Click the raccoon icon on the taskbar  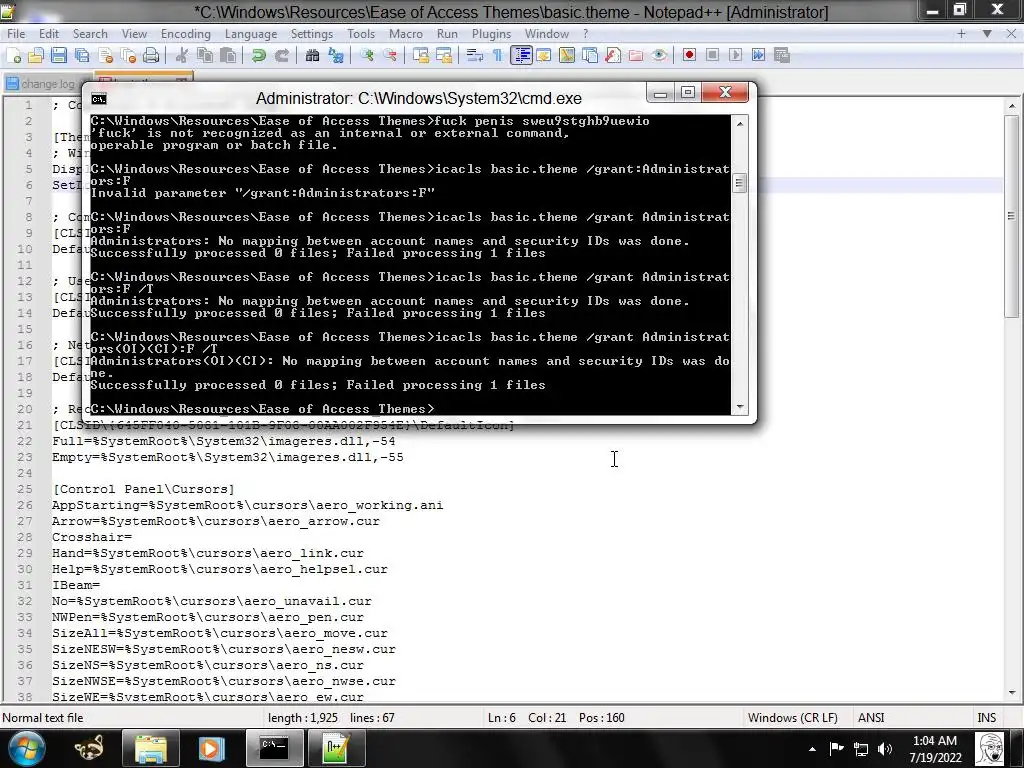89,748
